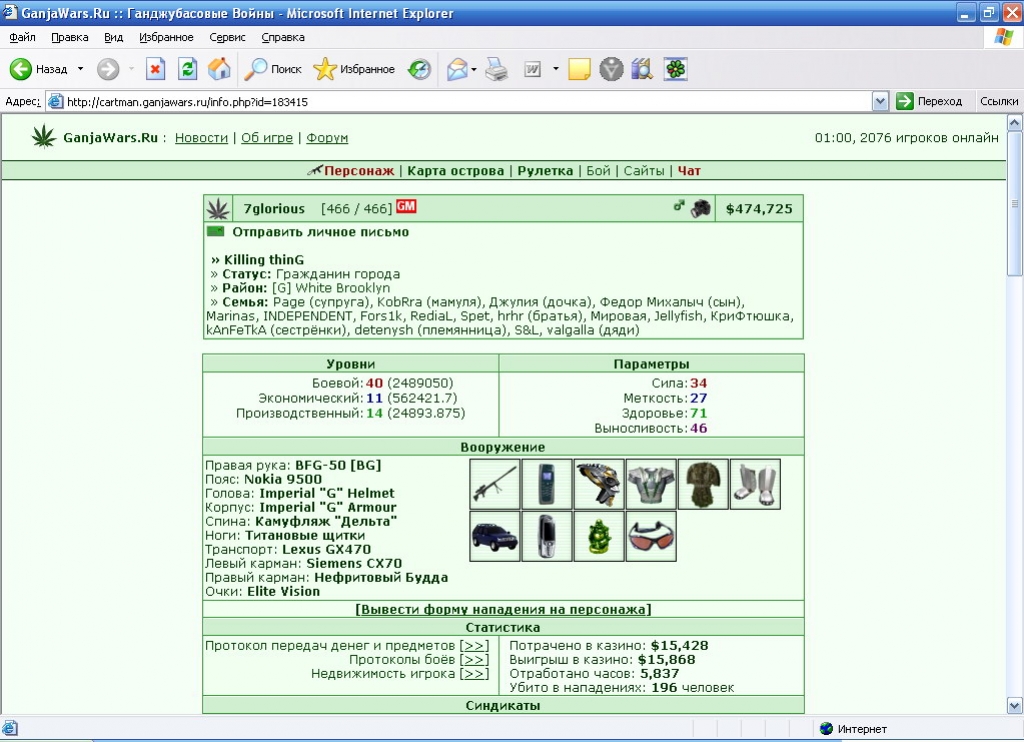
Task: Open the Форум link
Action: pyautogui.click(x=327, y=138)
